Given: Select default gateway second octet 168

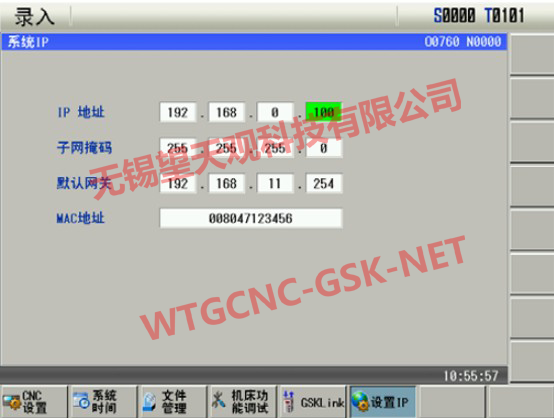Looking at the screenshot, I should pos(226,183).
